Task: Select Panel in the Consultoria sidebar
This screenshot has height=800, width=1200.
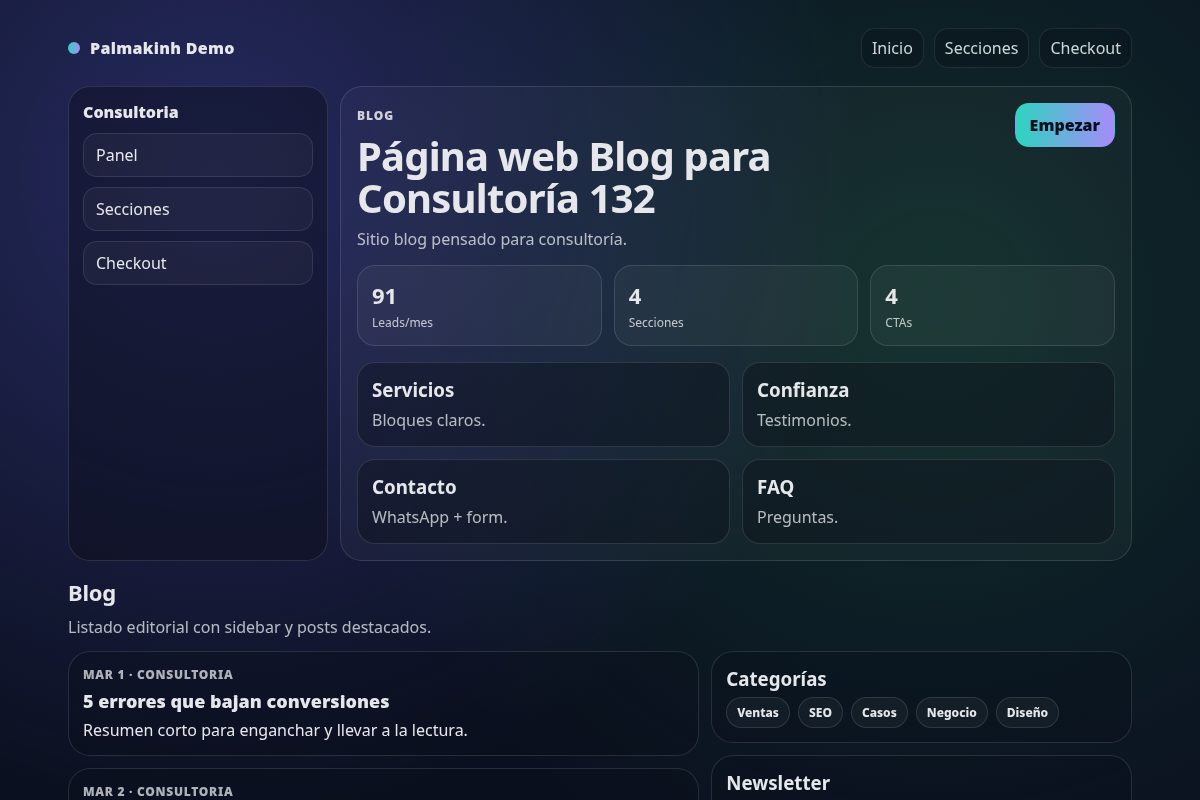Action: [x=197, y=155]
